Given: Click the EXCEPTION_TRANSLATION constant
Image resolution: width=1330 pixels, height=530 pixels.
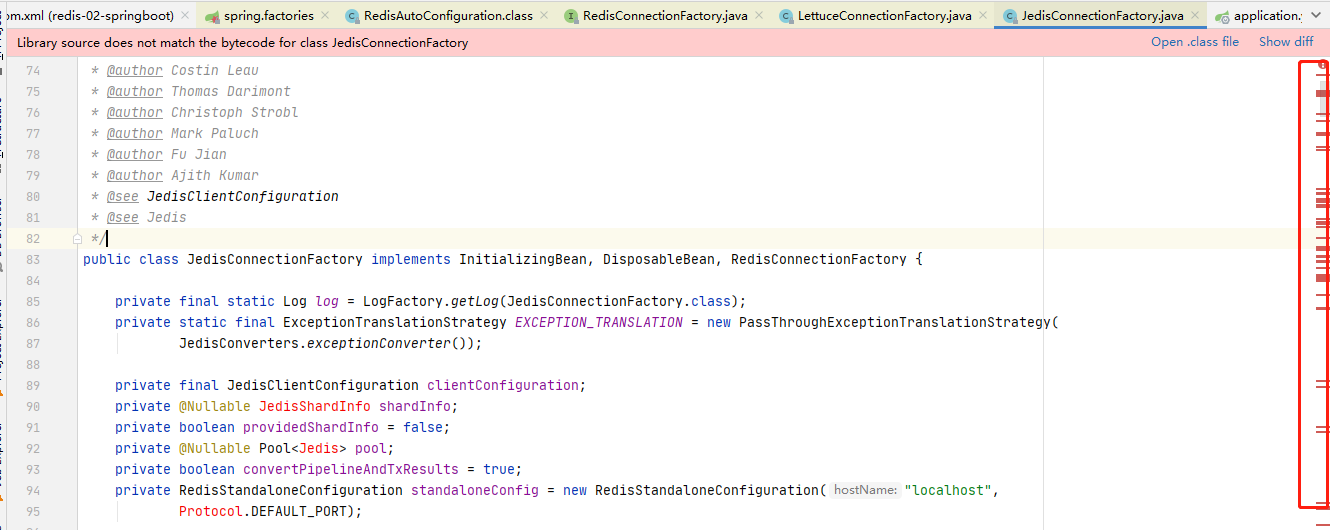Looking at the screenshot, I should tap(599, 322).
